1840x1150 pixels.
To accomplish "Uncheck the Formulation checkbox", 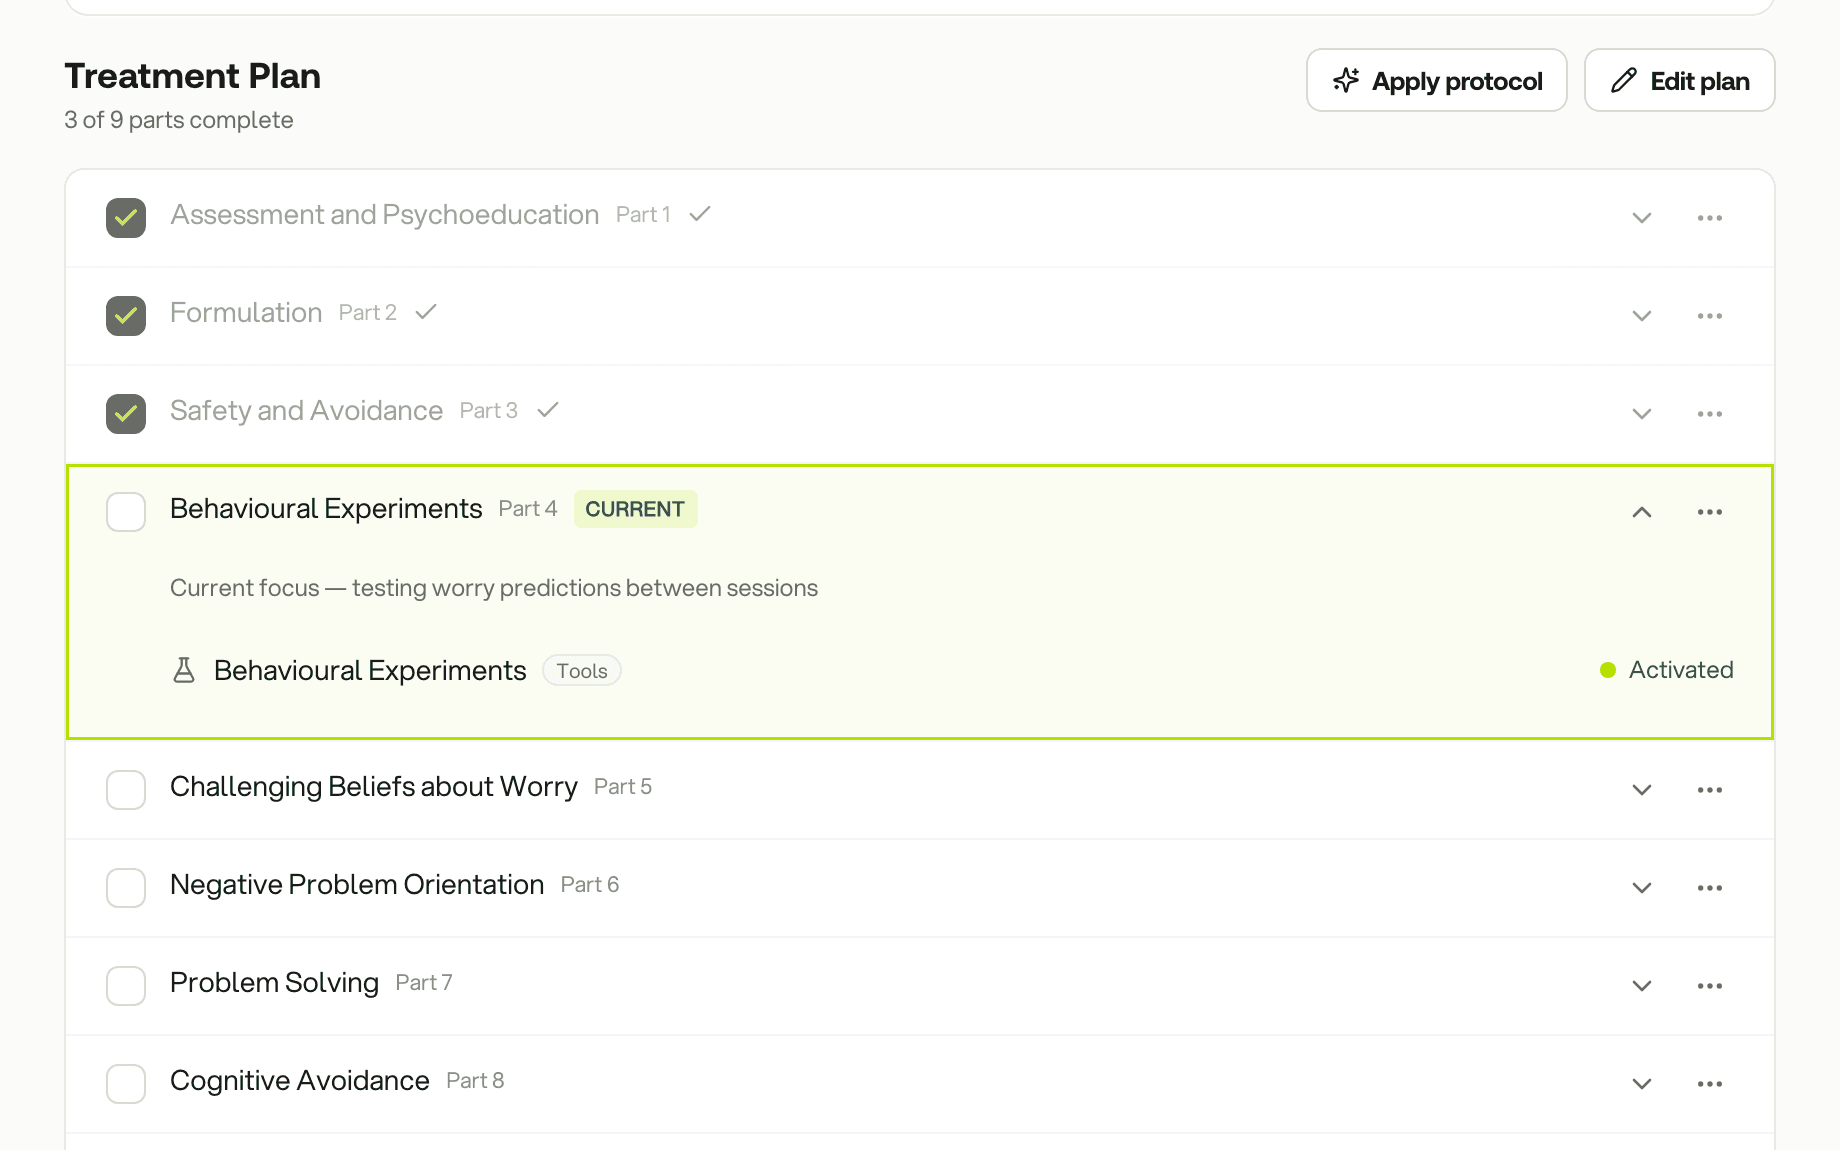I will (x=126, y=316).
